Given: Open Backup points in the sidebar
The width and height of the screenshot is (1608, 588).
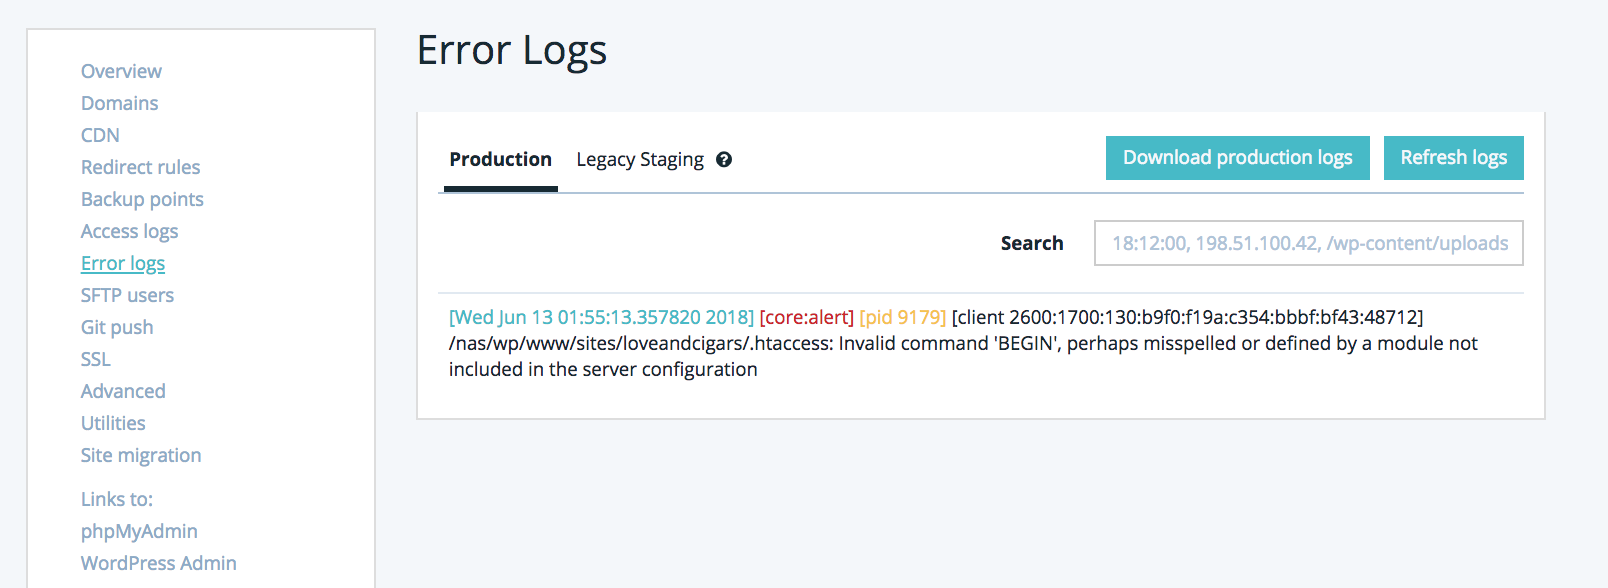Looking at the screenshot, I should pyautogui.click(x=142, y=199).
